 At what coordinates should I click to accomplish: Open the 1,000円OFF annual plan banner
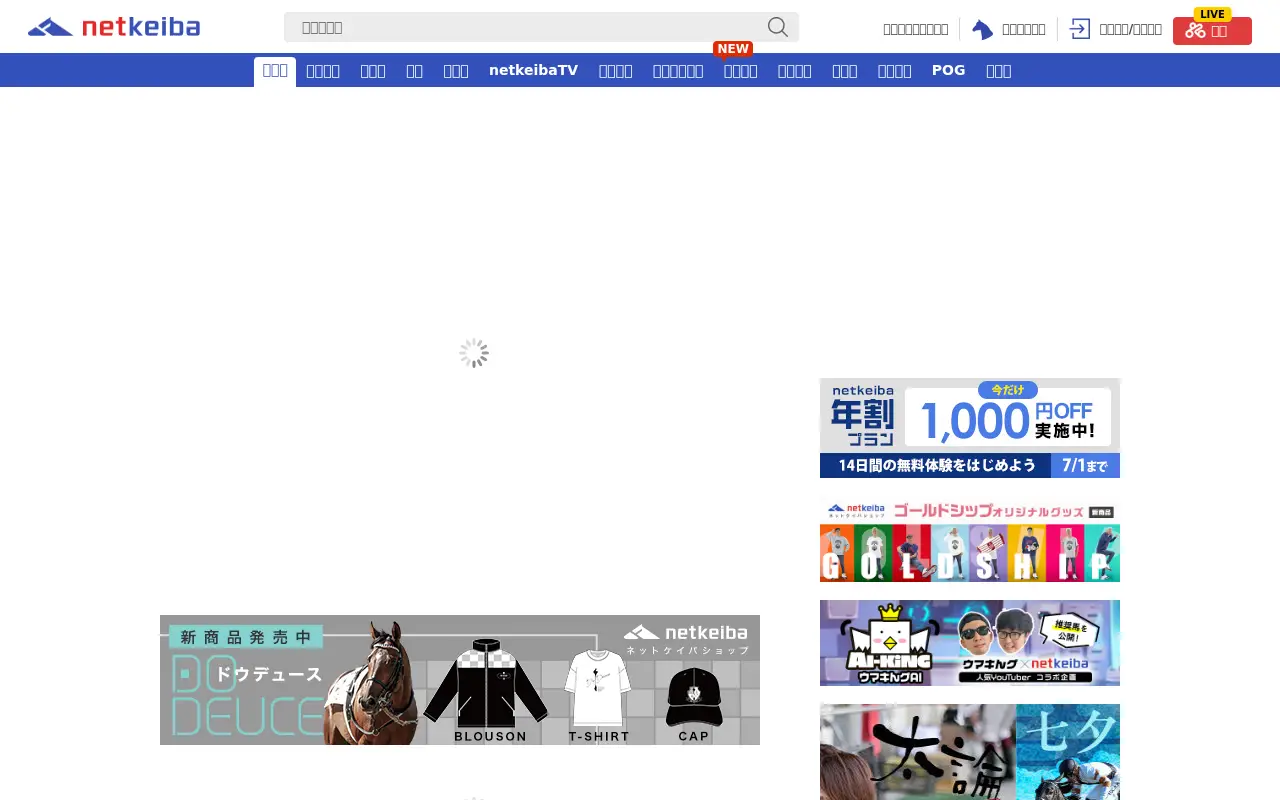pyautogui.click(x=970, y=428)
